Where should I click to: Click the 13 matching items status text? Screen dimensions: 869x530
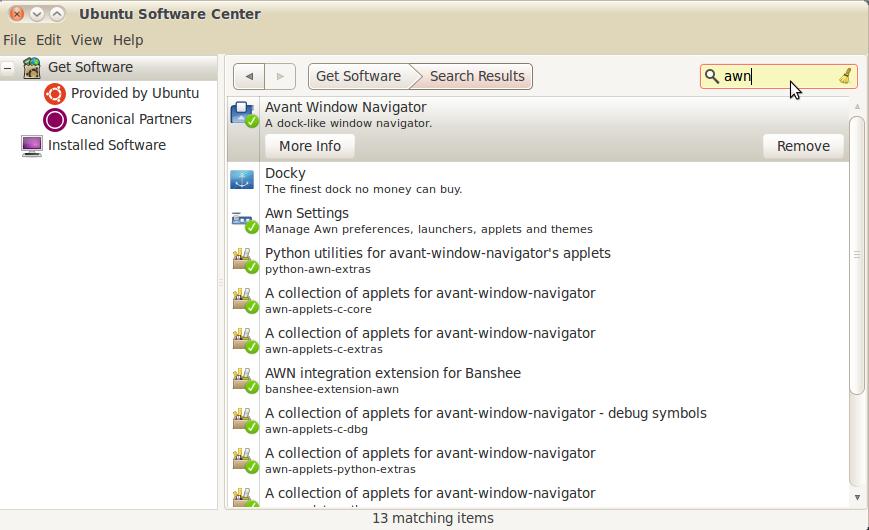[433, 518]
